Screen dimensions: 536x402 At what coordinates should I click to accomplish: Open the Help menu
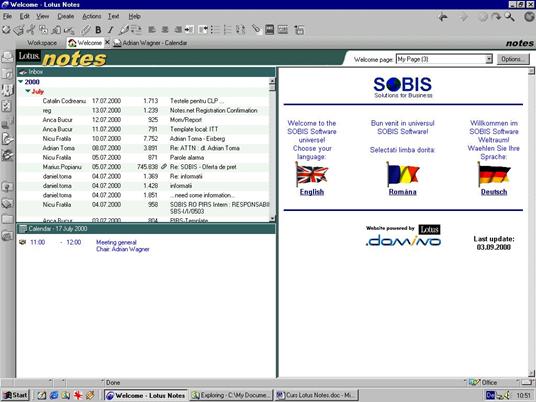tap(135, 16)
